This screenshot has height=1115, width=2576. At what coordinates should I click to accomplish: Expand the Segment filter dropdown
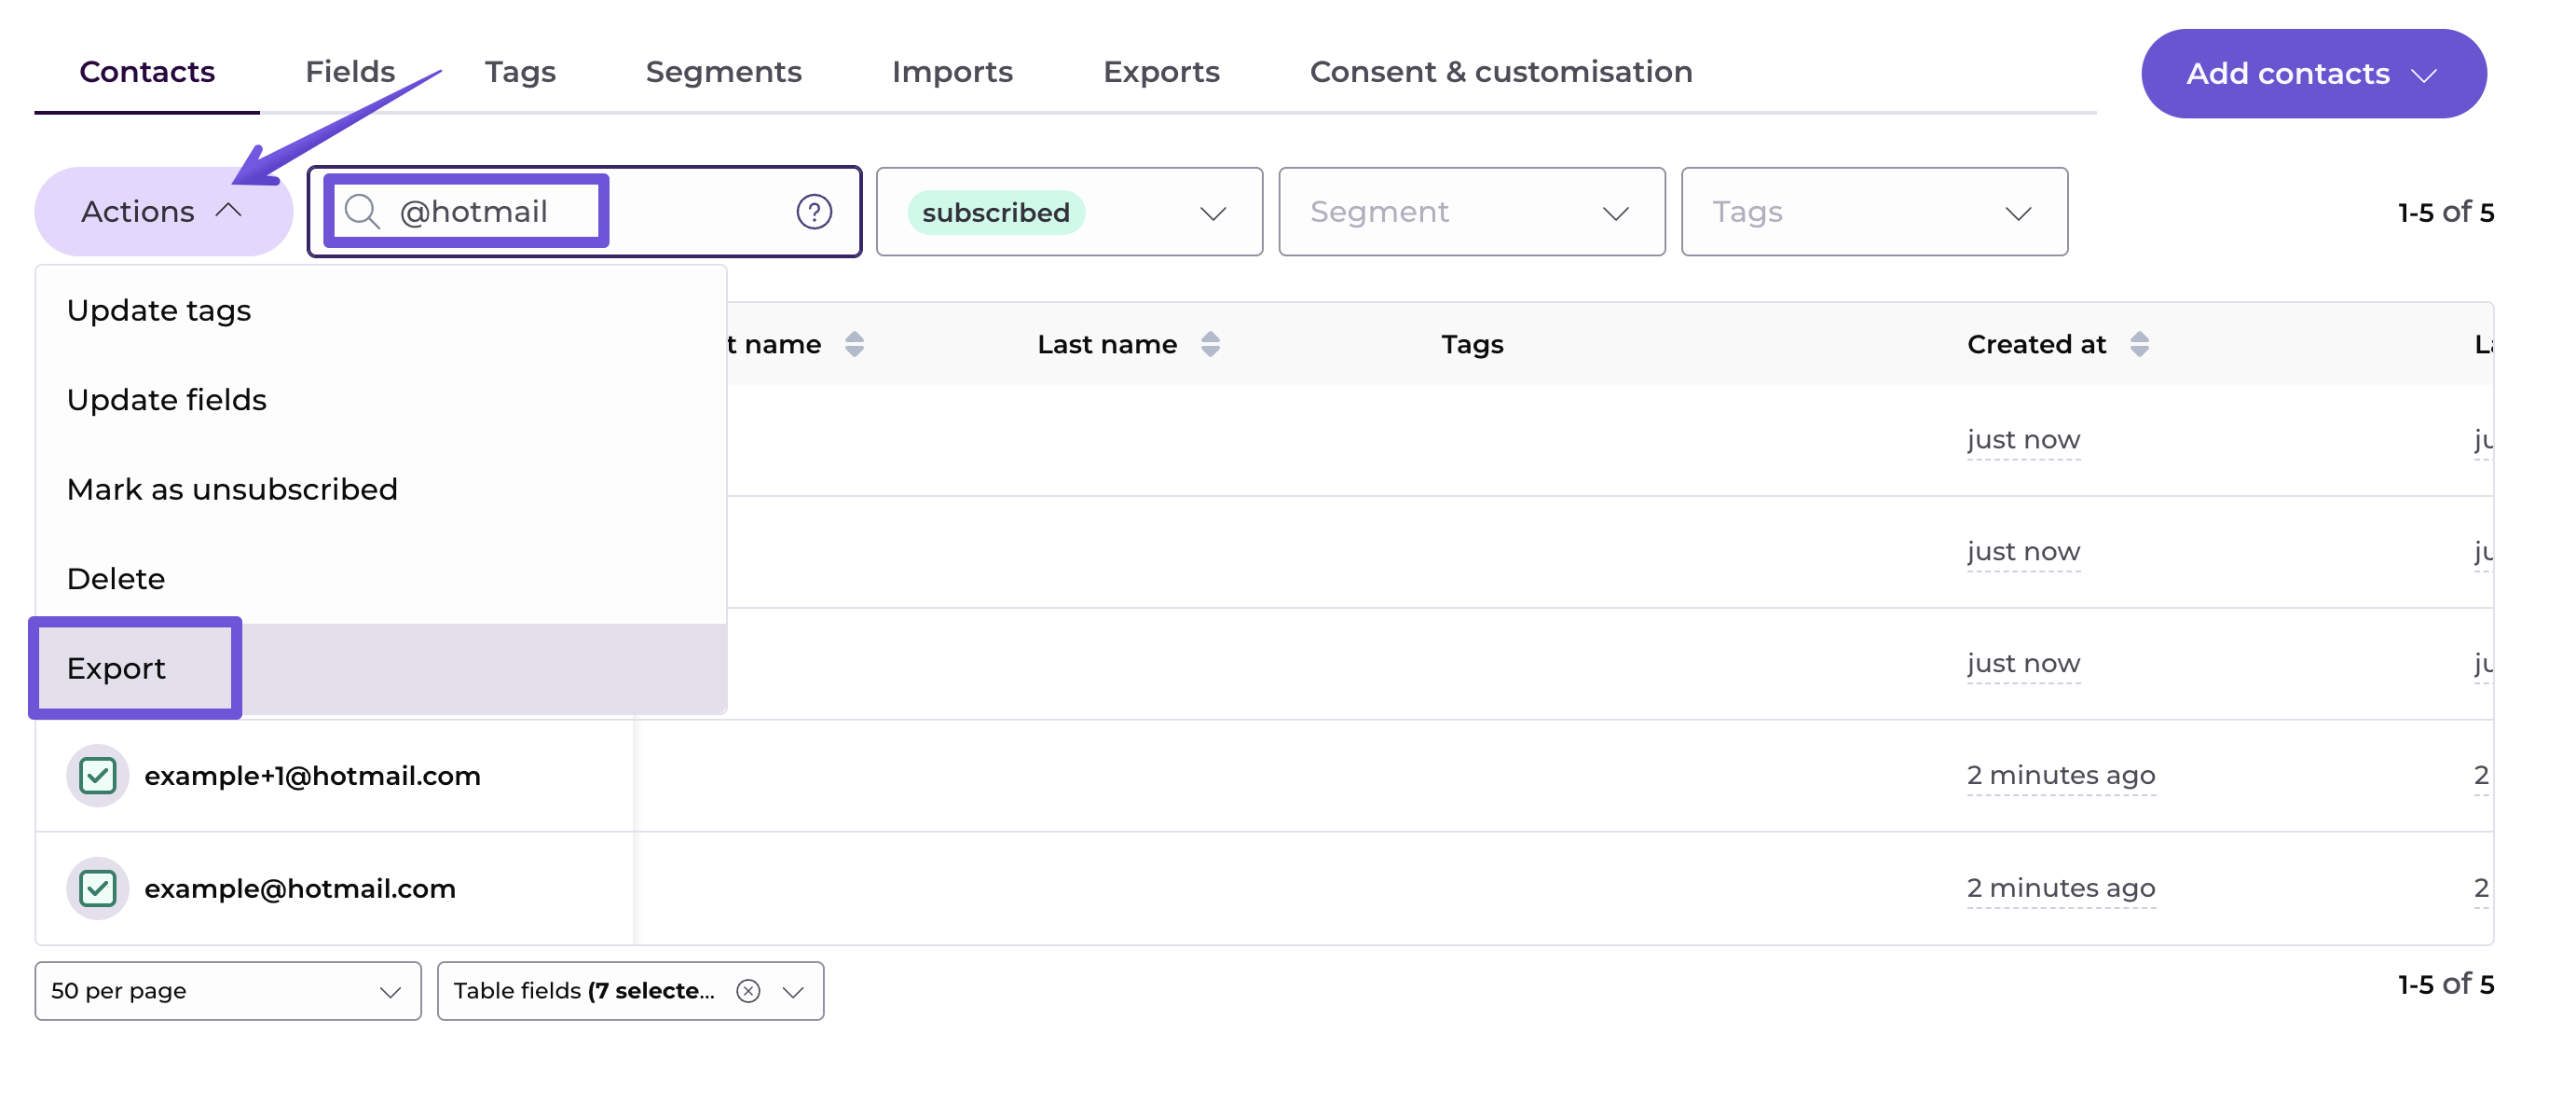[1470, 212]
